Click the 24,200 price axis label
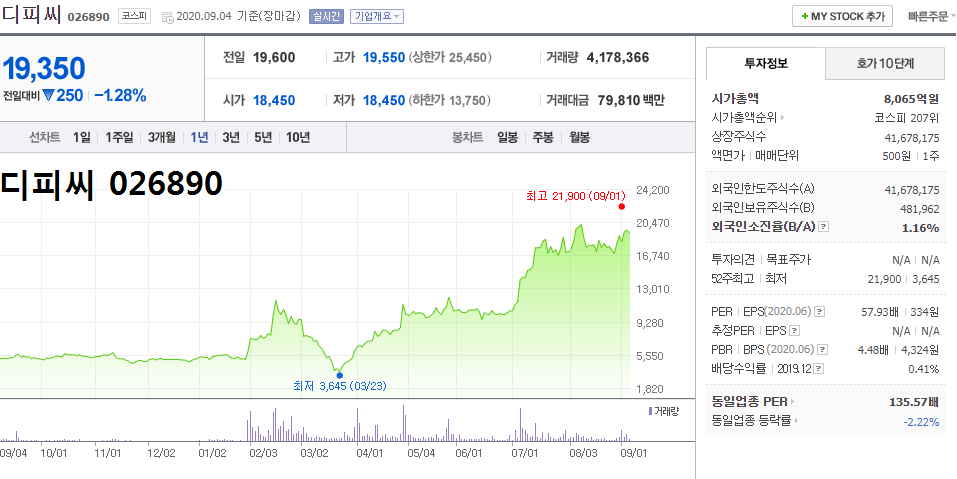This screenshot has height=479, width=957. [652, 190]
